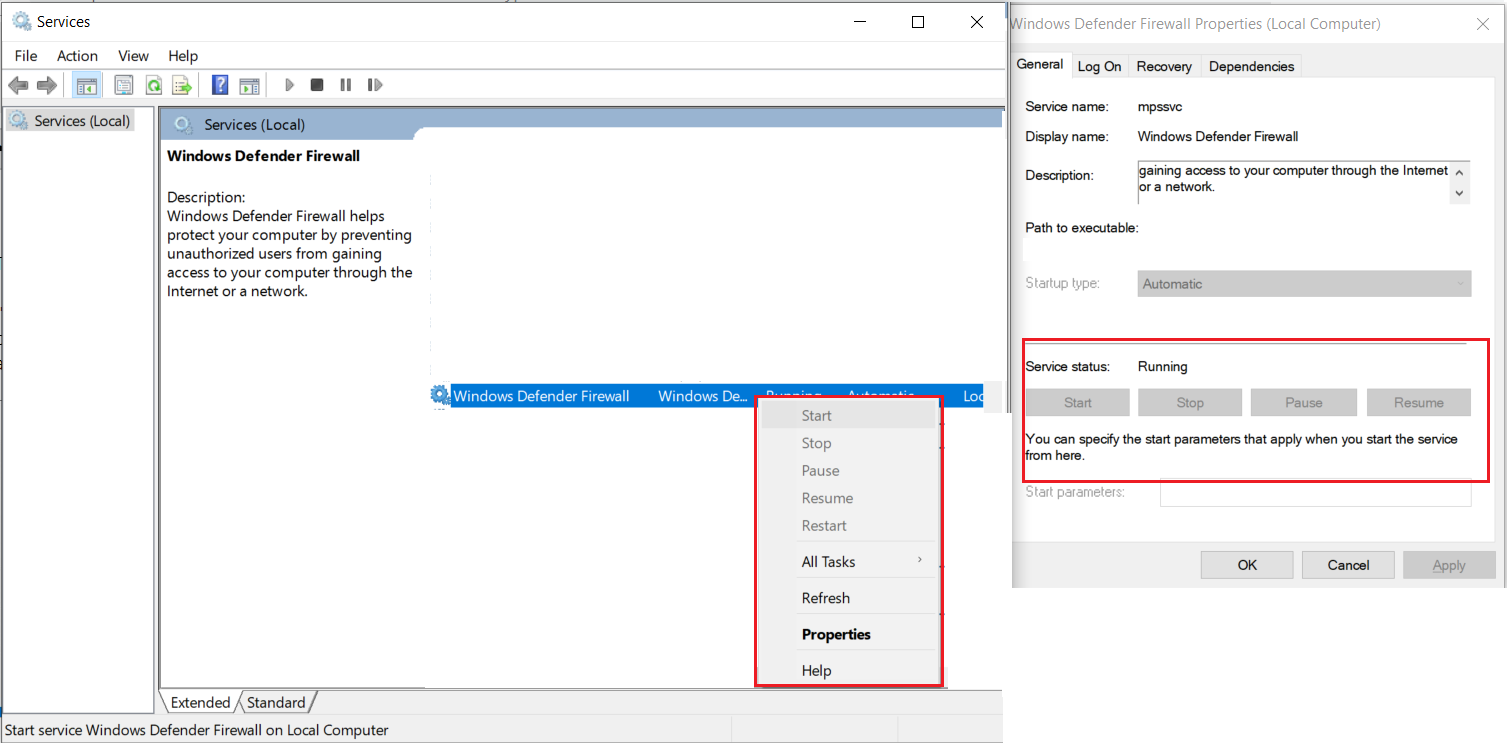
Task: Click the gear icon beside the Windows Defender Firewall row
Action: [x=440, y=395]
